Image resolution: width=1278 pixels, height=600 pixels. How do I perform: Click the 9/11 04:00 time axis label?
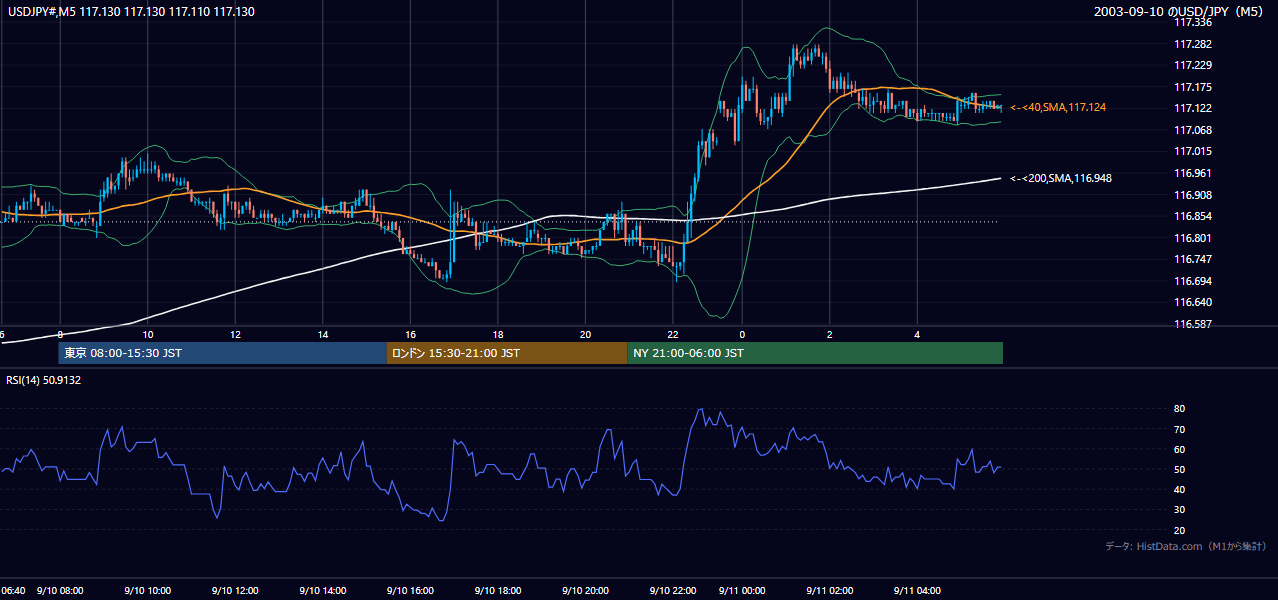[918, 591]
